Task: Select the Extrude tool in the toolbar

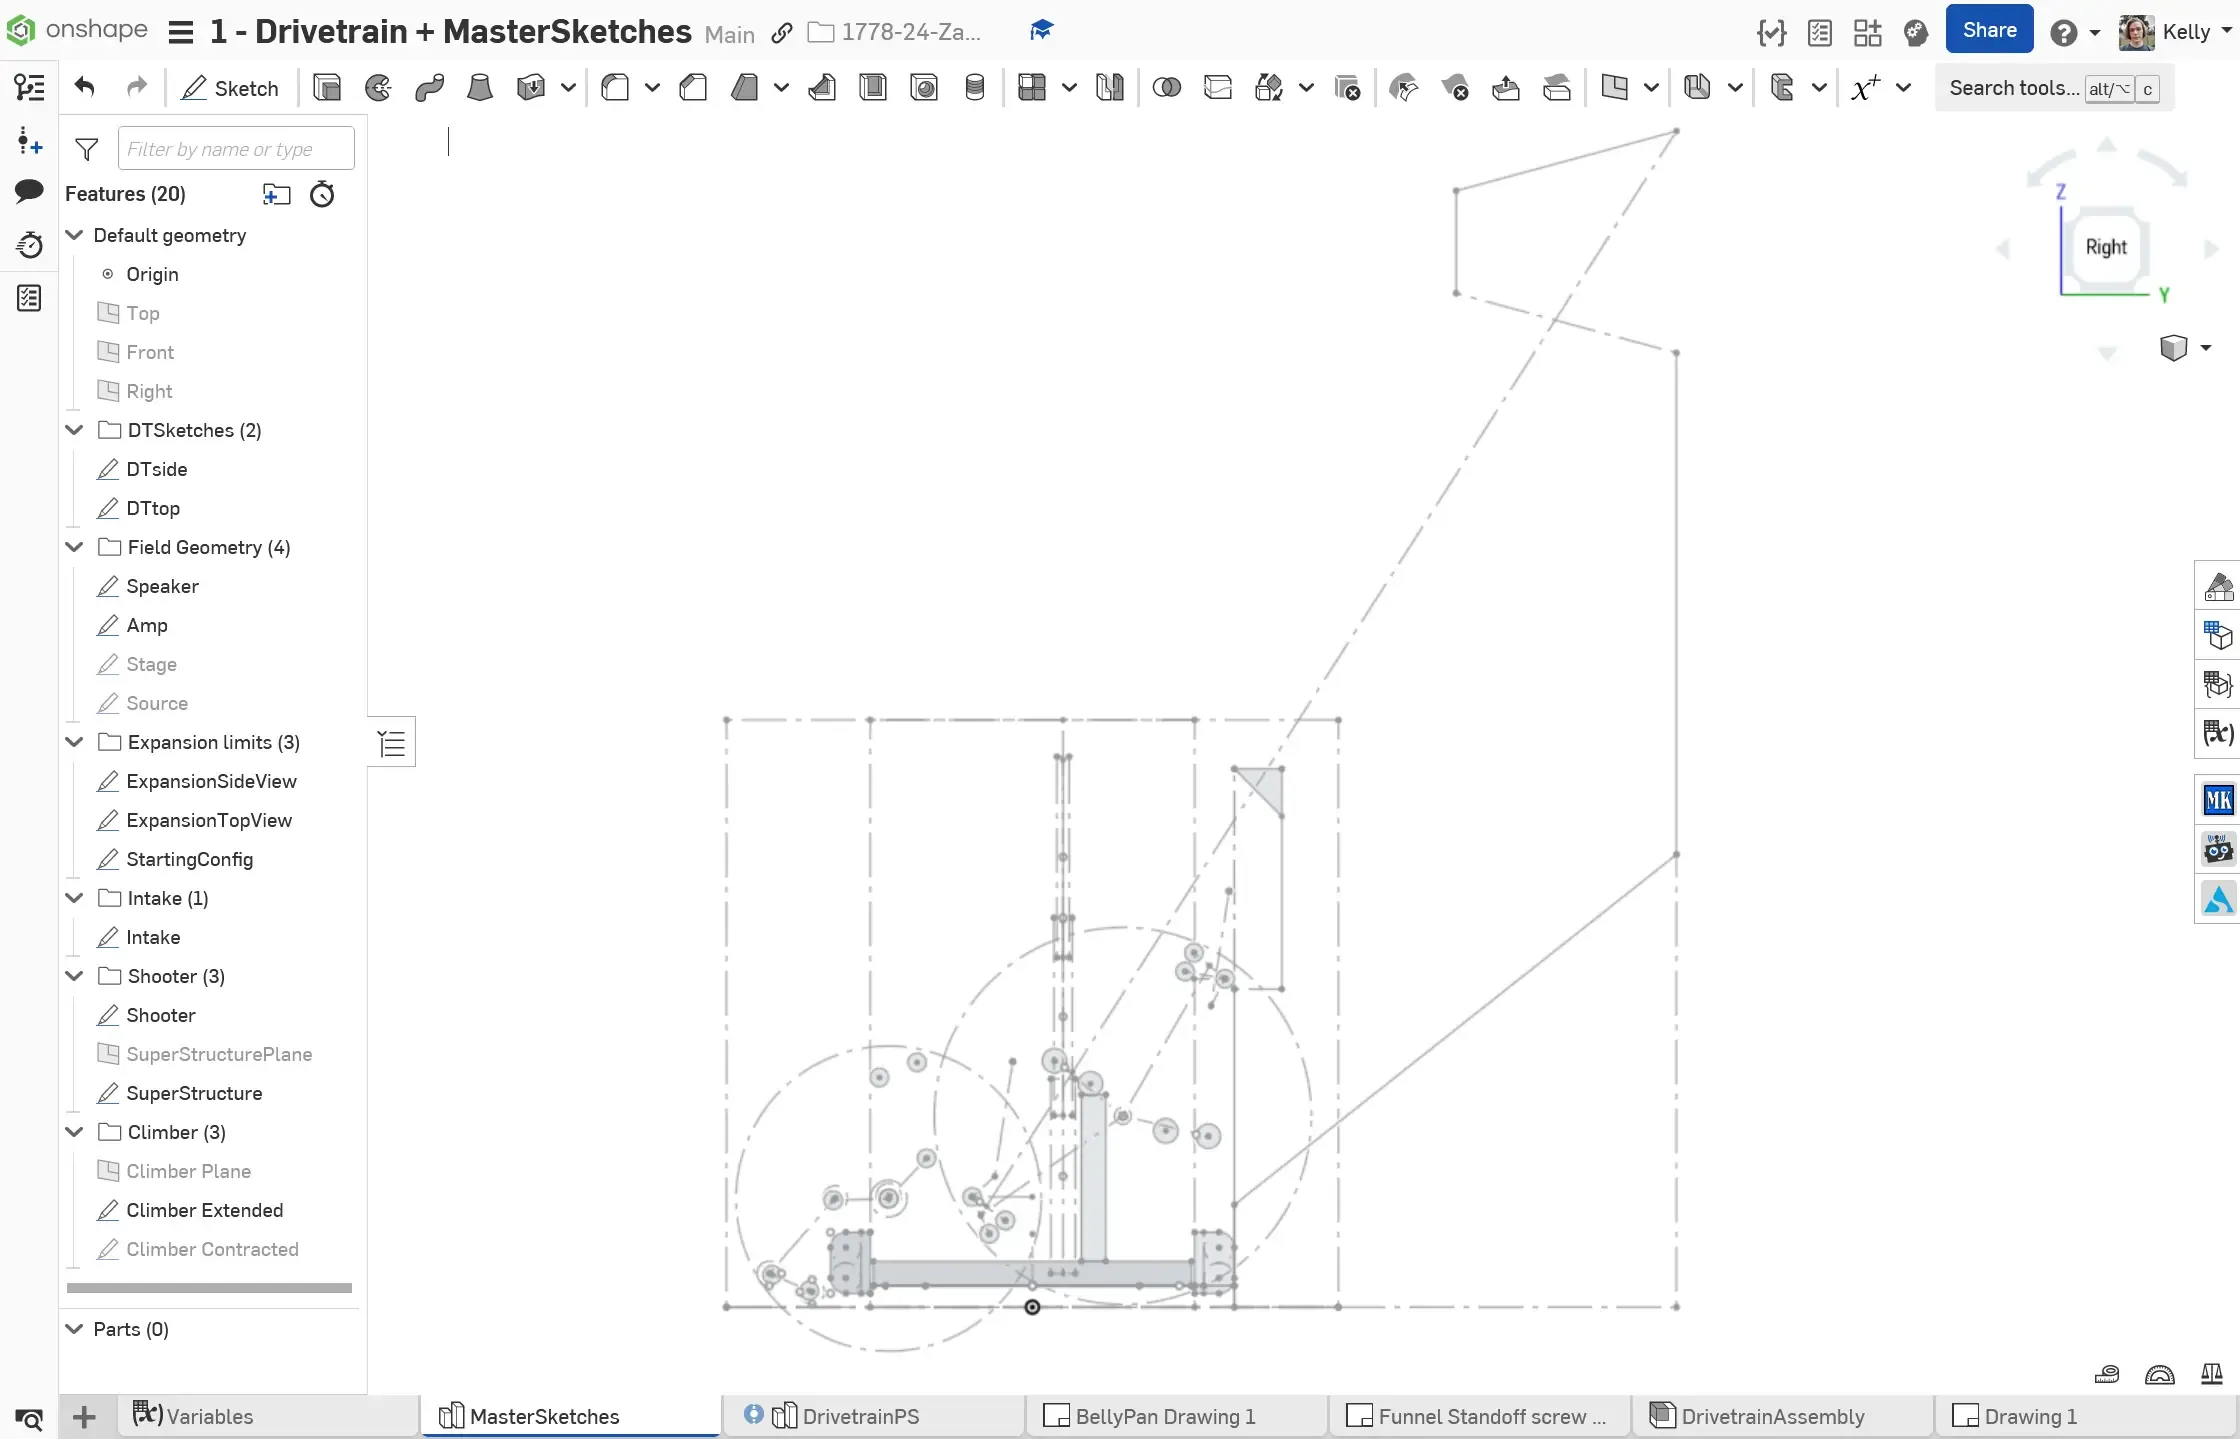Action: 327,88
